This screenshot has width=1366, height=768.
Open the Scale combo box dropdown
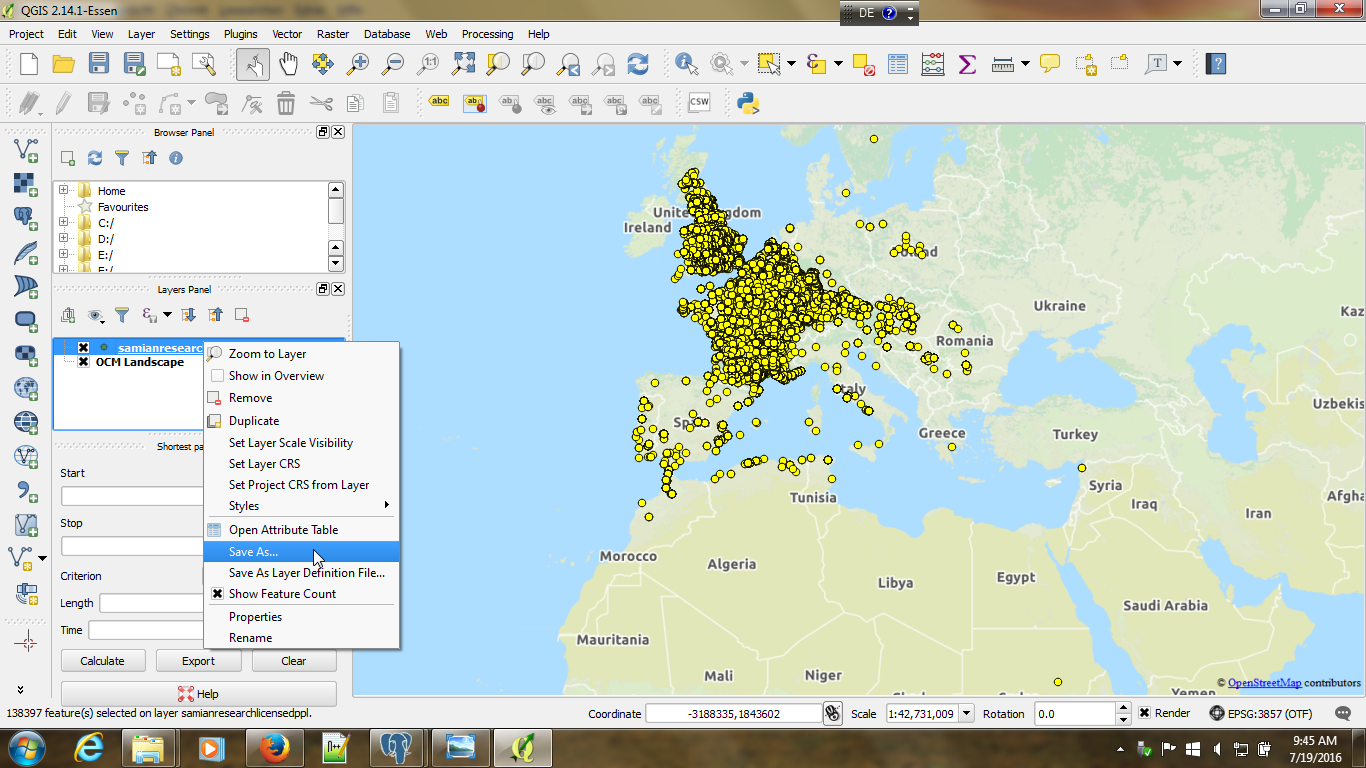pyautogui.click(x=966, y=714)
